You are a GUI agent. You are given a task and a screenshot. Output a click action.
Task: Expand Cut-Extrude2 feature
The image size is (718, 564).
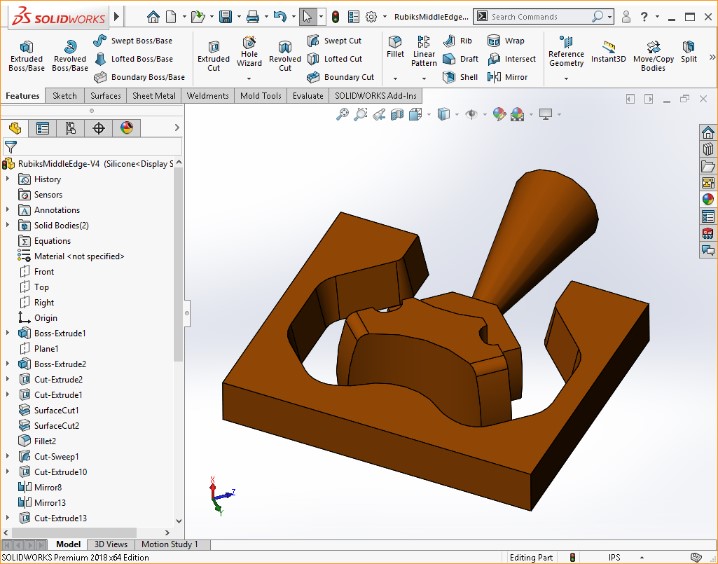(x=7, y=379)
